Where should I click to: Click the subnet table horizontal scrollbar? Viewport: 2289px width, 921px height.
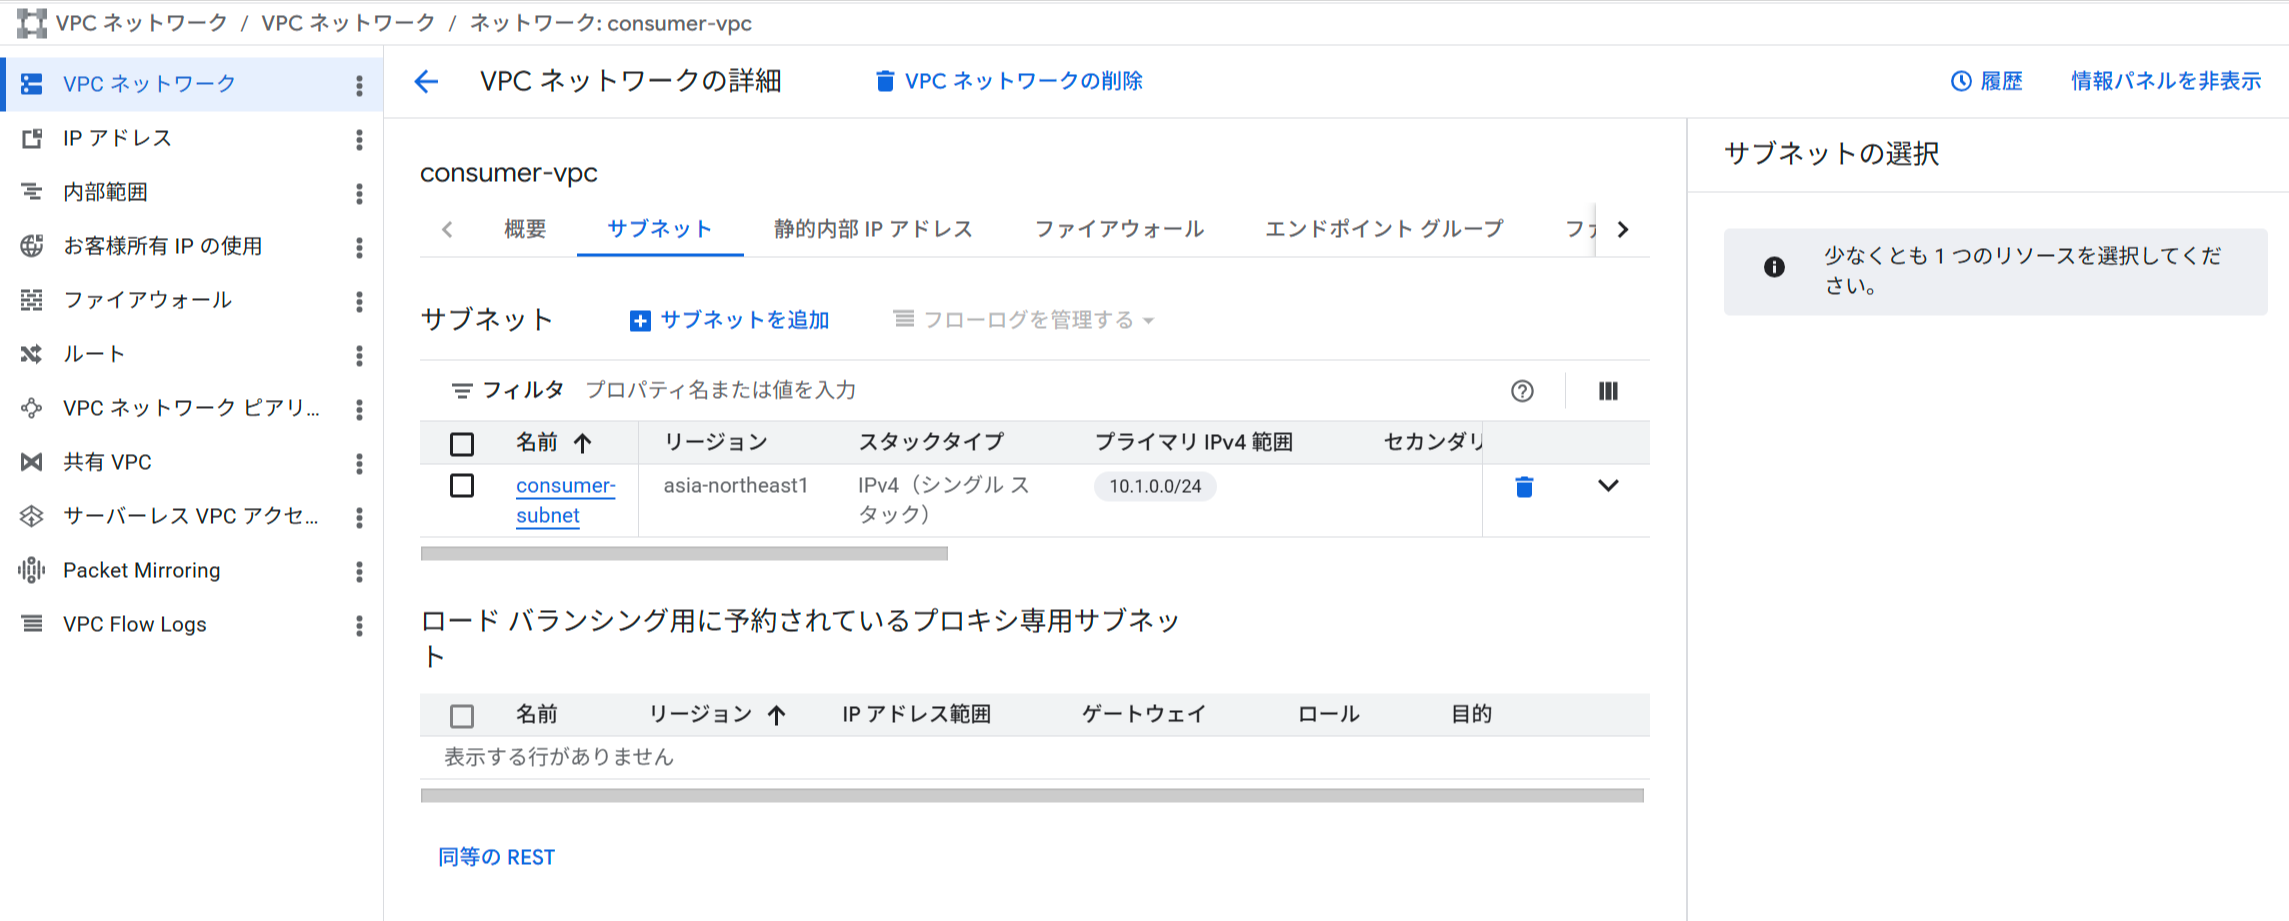[x=684, y=553]
